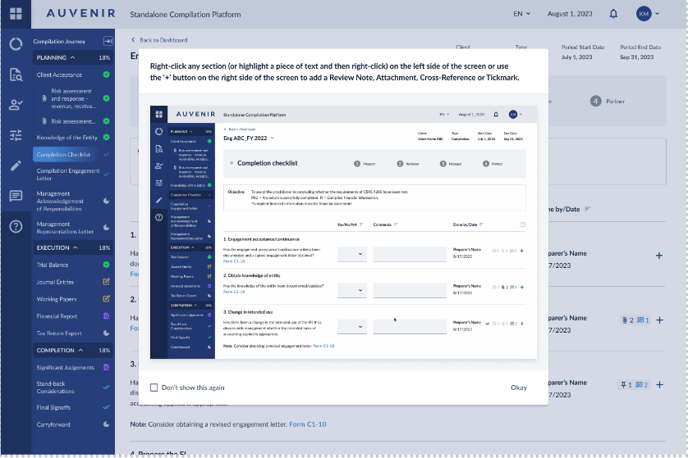Viewport: 688px width, 458px height.
Task: Open the team members icon in left rail
Action: pyautogui.click(x=15, y=105)
